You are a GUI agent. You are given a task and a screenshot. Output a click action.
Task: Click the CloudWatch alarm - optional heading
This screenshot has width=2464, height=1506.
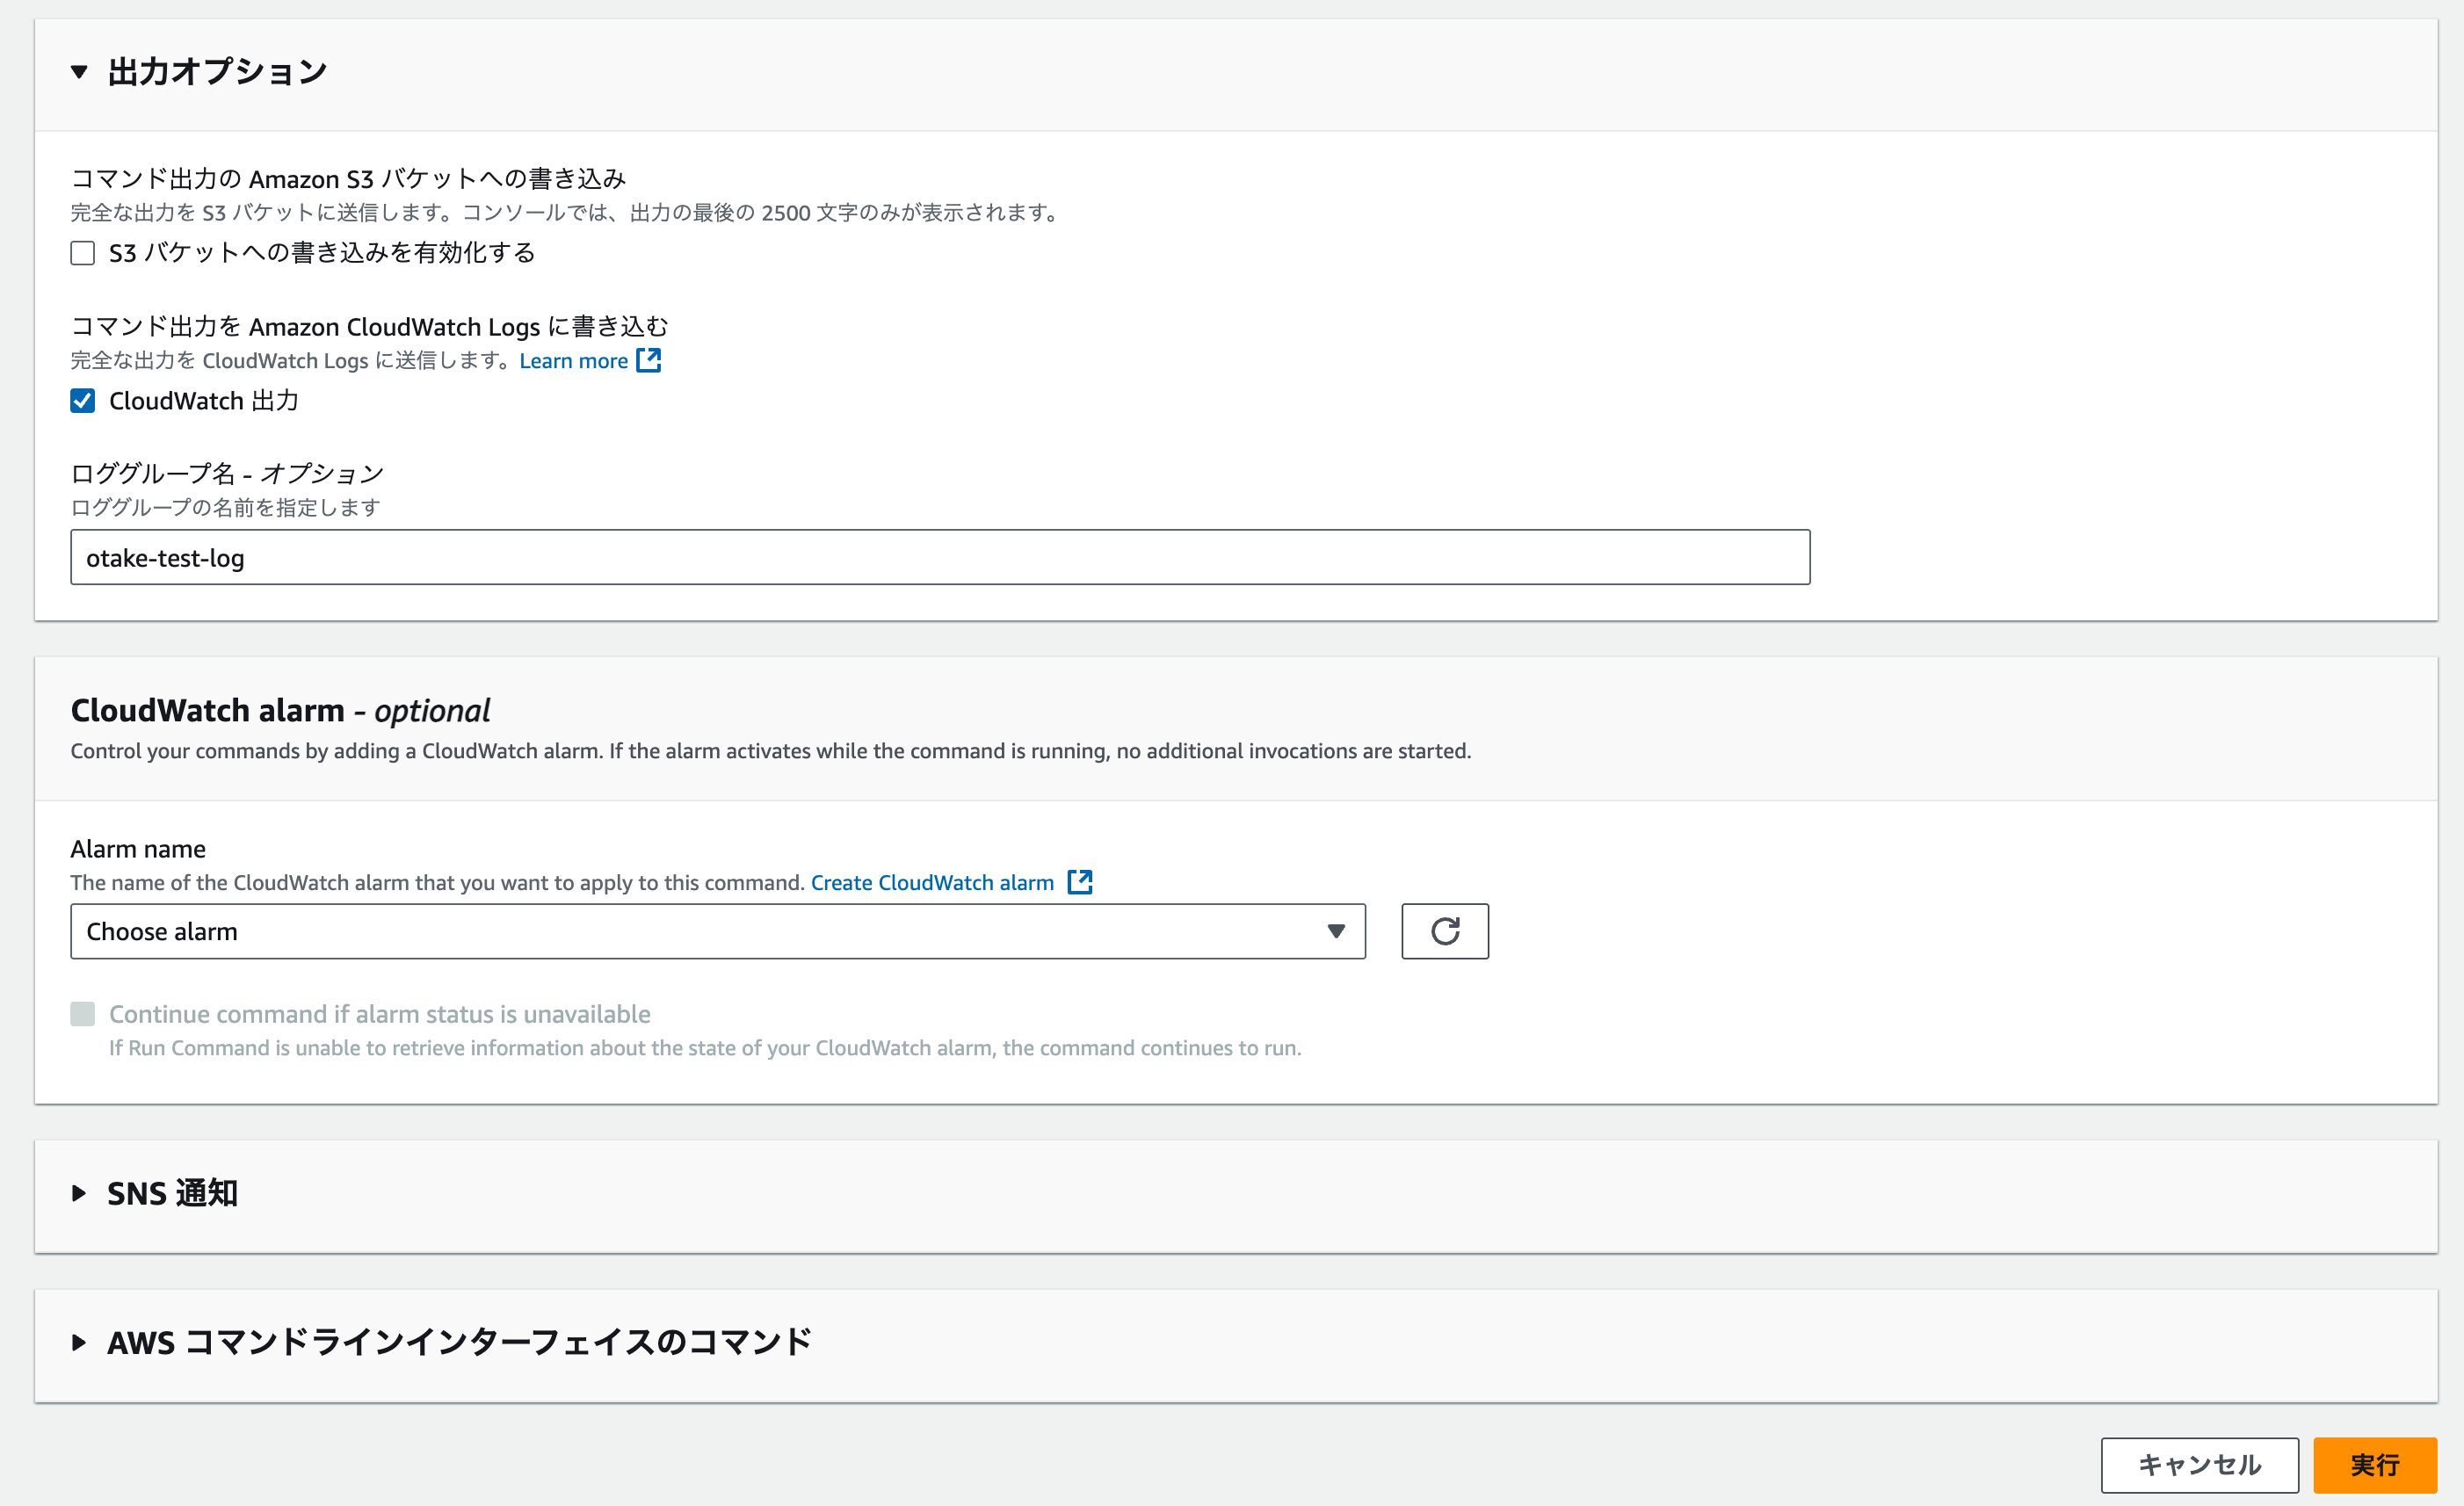(280, 710)
